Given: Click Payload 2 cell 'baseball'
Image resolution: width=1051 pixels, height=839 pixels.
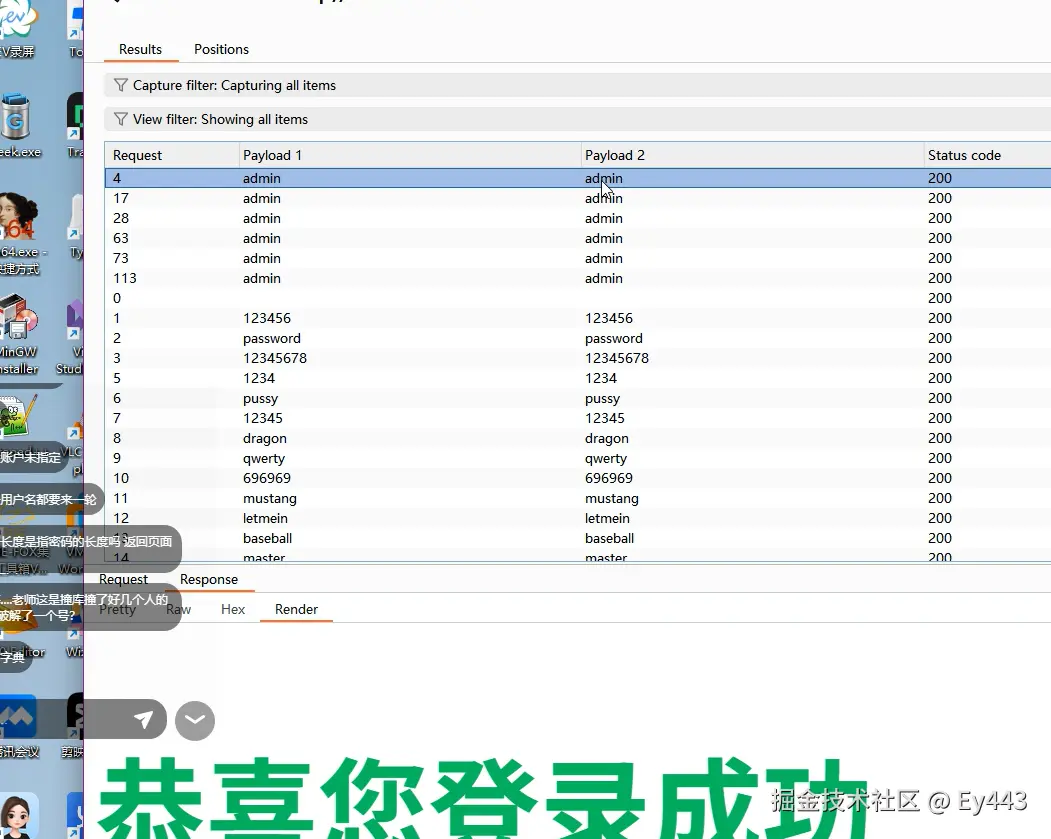Looking at the screenshot, I should tap(609, 538).
